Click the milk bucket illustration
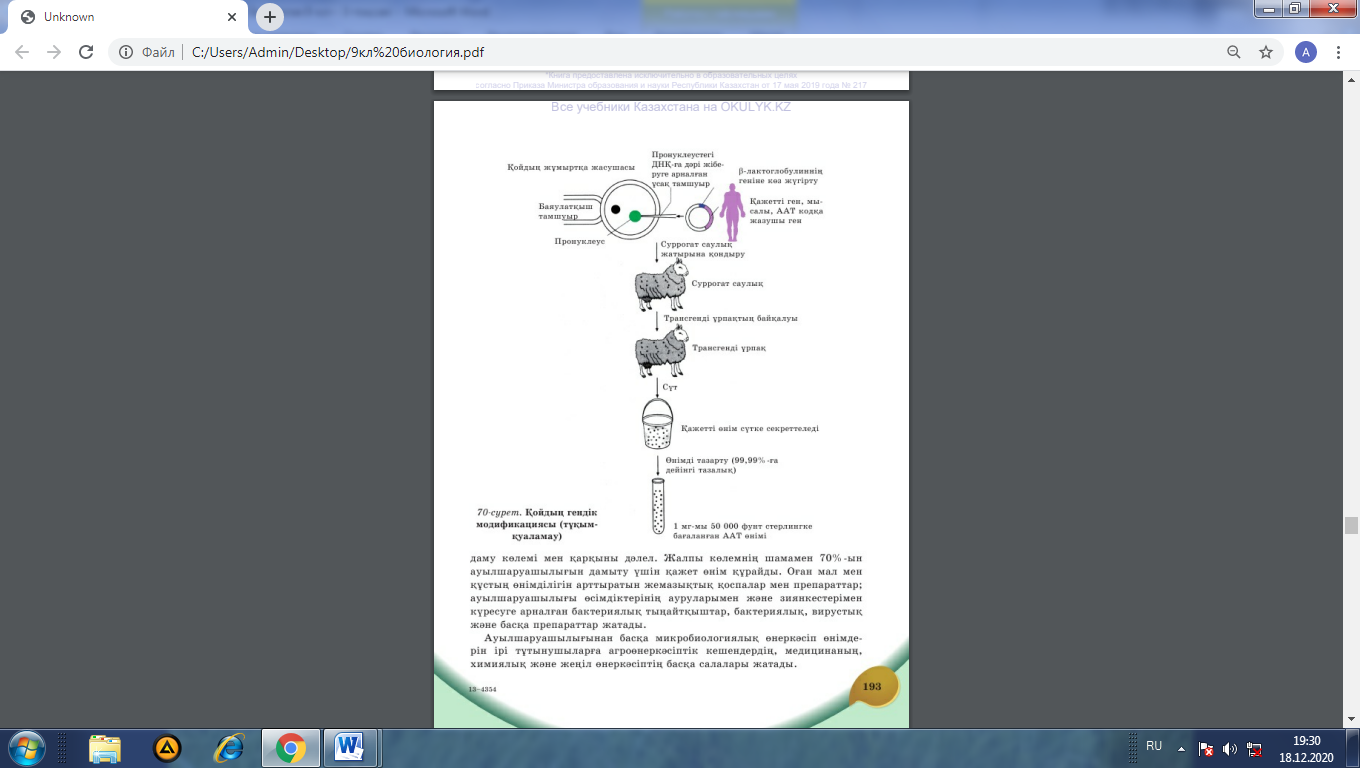Viewport: 1360px width, 768px height. (659, 425)
